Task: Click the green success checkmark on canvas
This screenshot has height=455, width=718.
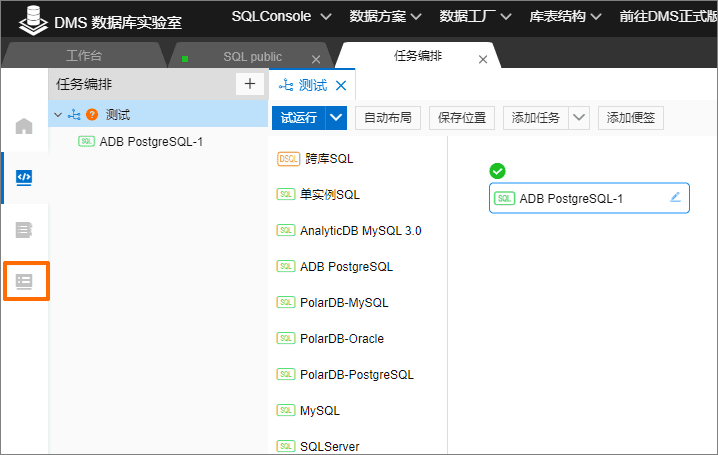Action: click(497, 171)
